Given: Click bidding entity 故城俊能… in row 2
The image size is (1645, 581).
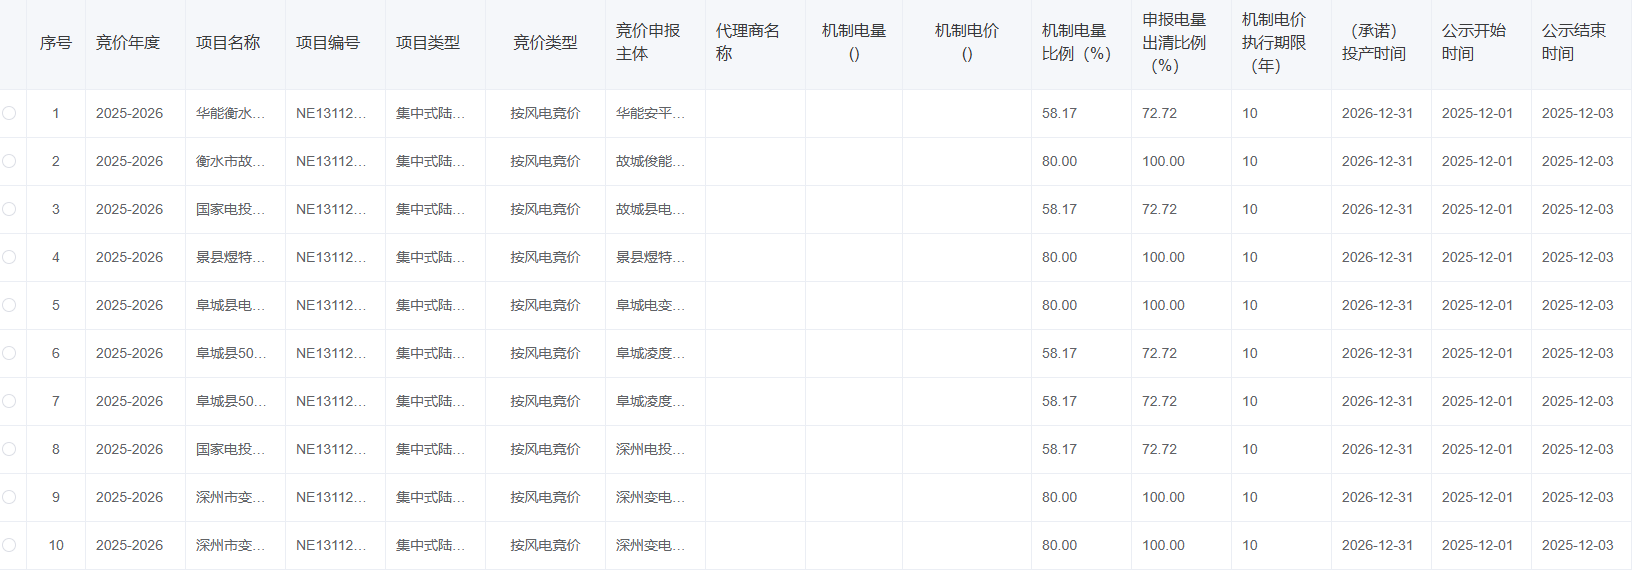Looking at the screenshot, I should pos(650,161).
